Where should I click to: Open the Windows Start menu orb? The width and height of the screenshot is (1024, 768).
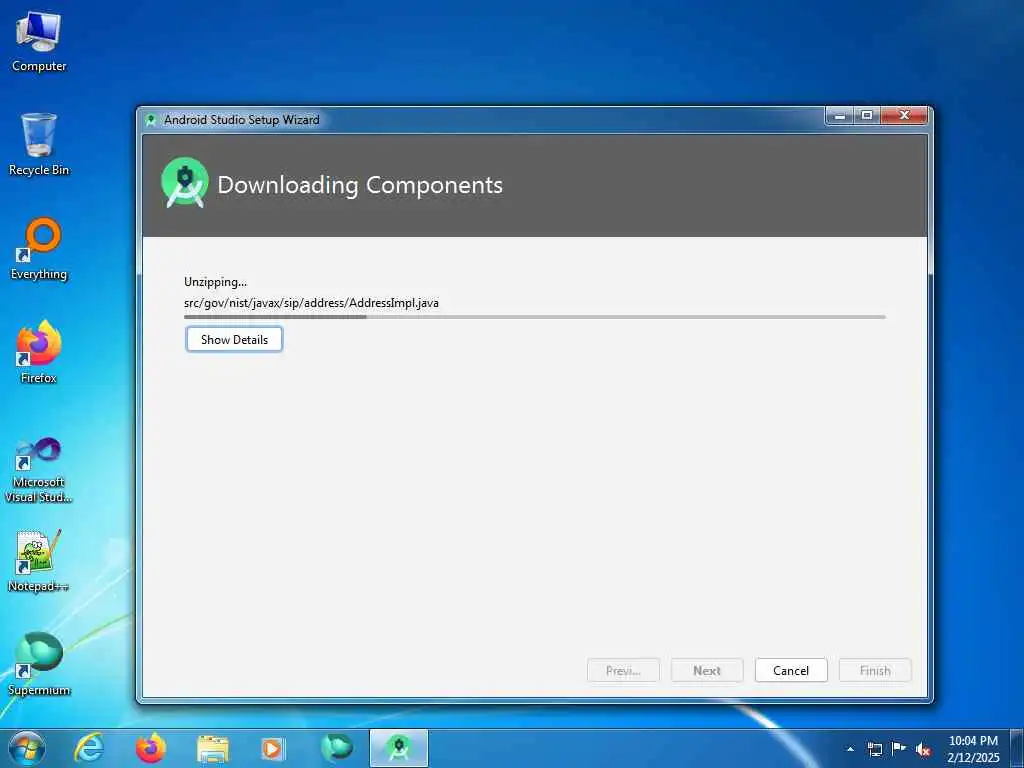[27, 748]
